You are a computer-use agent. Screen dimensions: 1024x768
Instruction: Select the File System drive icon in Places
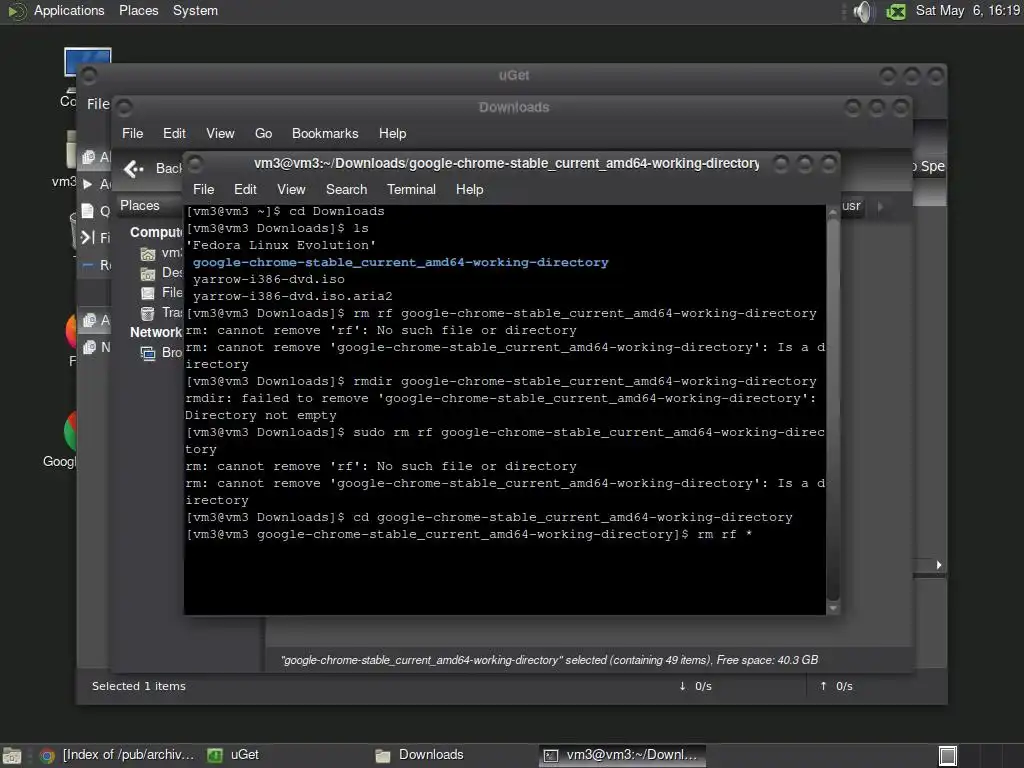[x=148, y=293]
